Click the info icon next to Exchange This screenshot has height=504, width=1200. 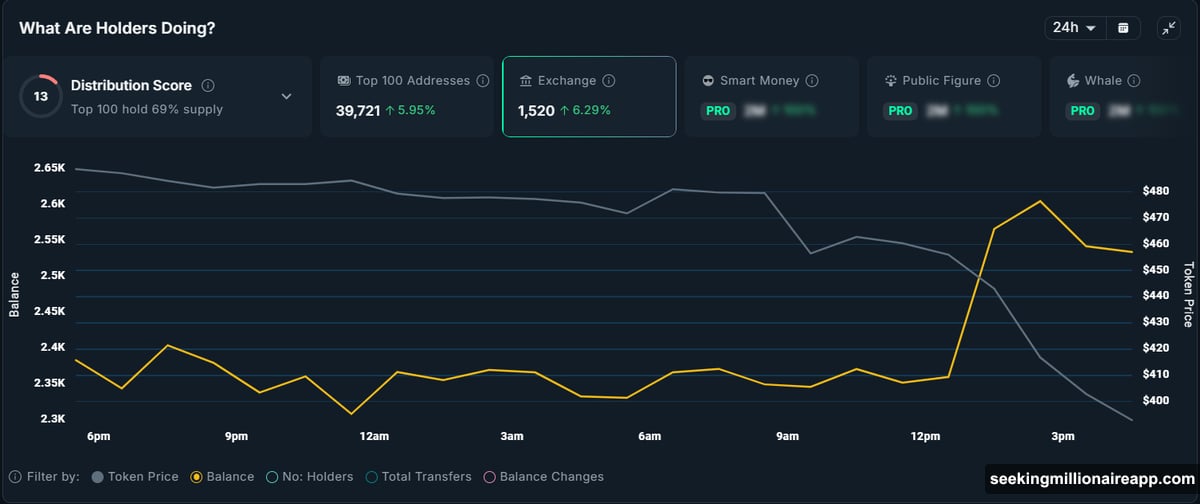coord(609,81)
